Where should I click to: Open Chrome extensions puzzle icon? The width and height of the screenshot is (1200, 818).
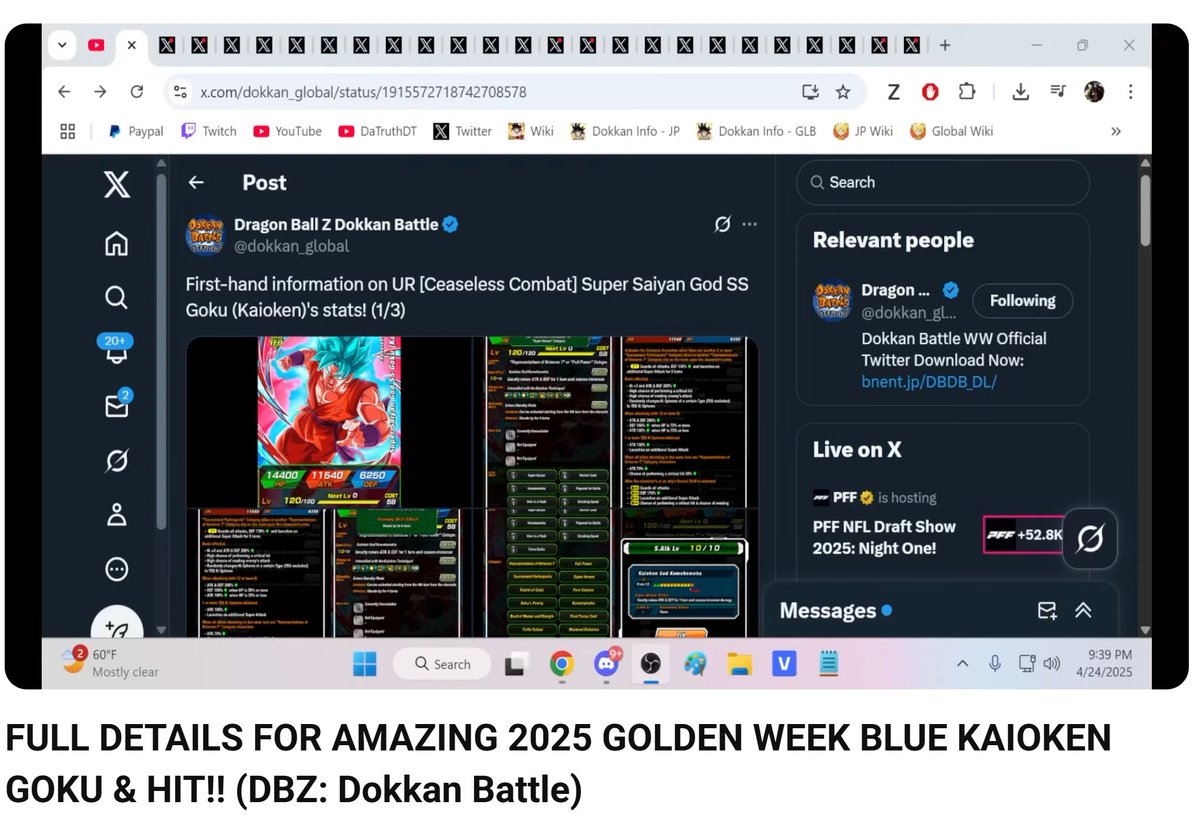[966, 92]
